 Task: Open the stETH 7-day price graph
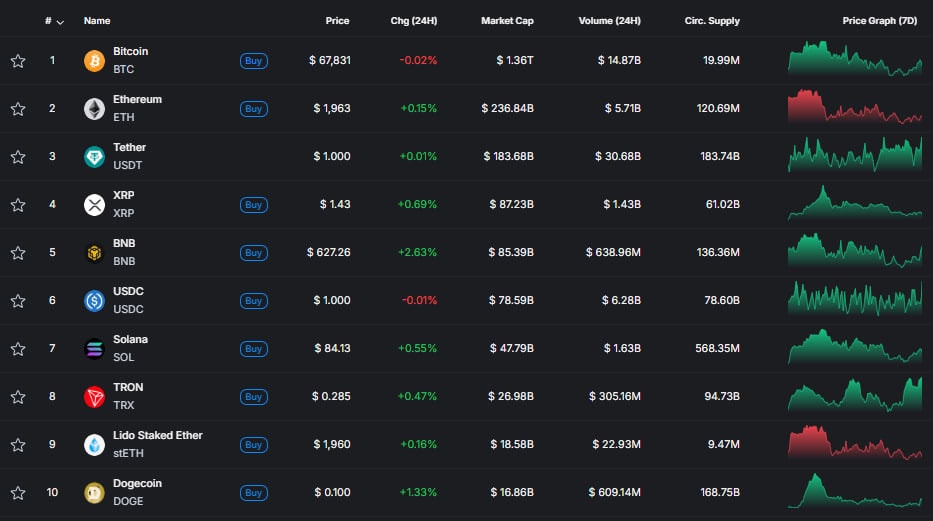pyautogui.click(x=855, y=442)
